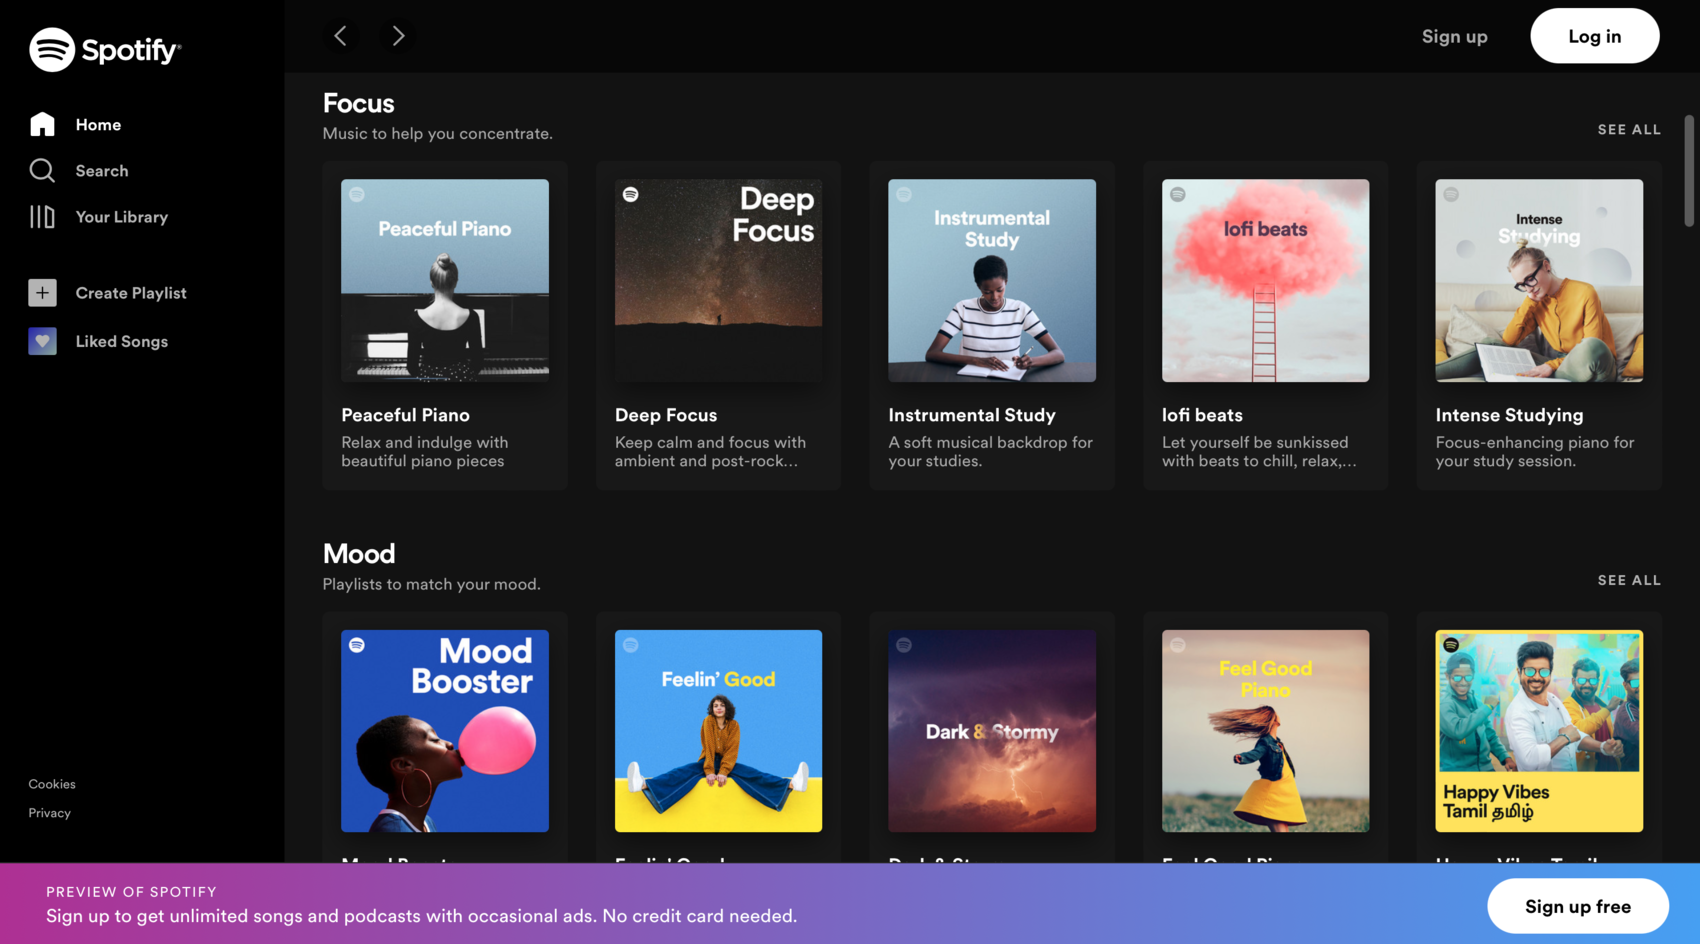The height and width of the screenshot is (944, 1700).
Task: Click the vertical scrollbar thumb
Action: (1689, 171)
